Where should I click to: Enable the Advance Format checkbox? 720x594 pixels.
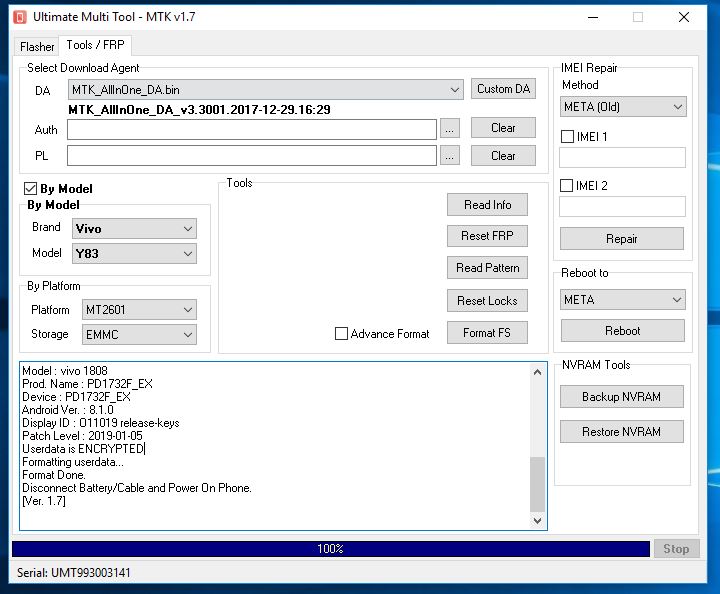click(341, 334)
